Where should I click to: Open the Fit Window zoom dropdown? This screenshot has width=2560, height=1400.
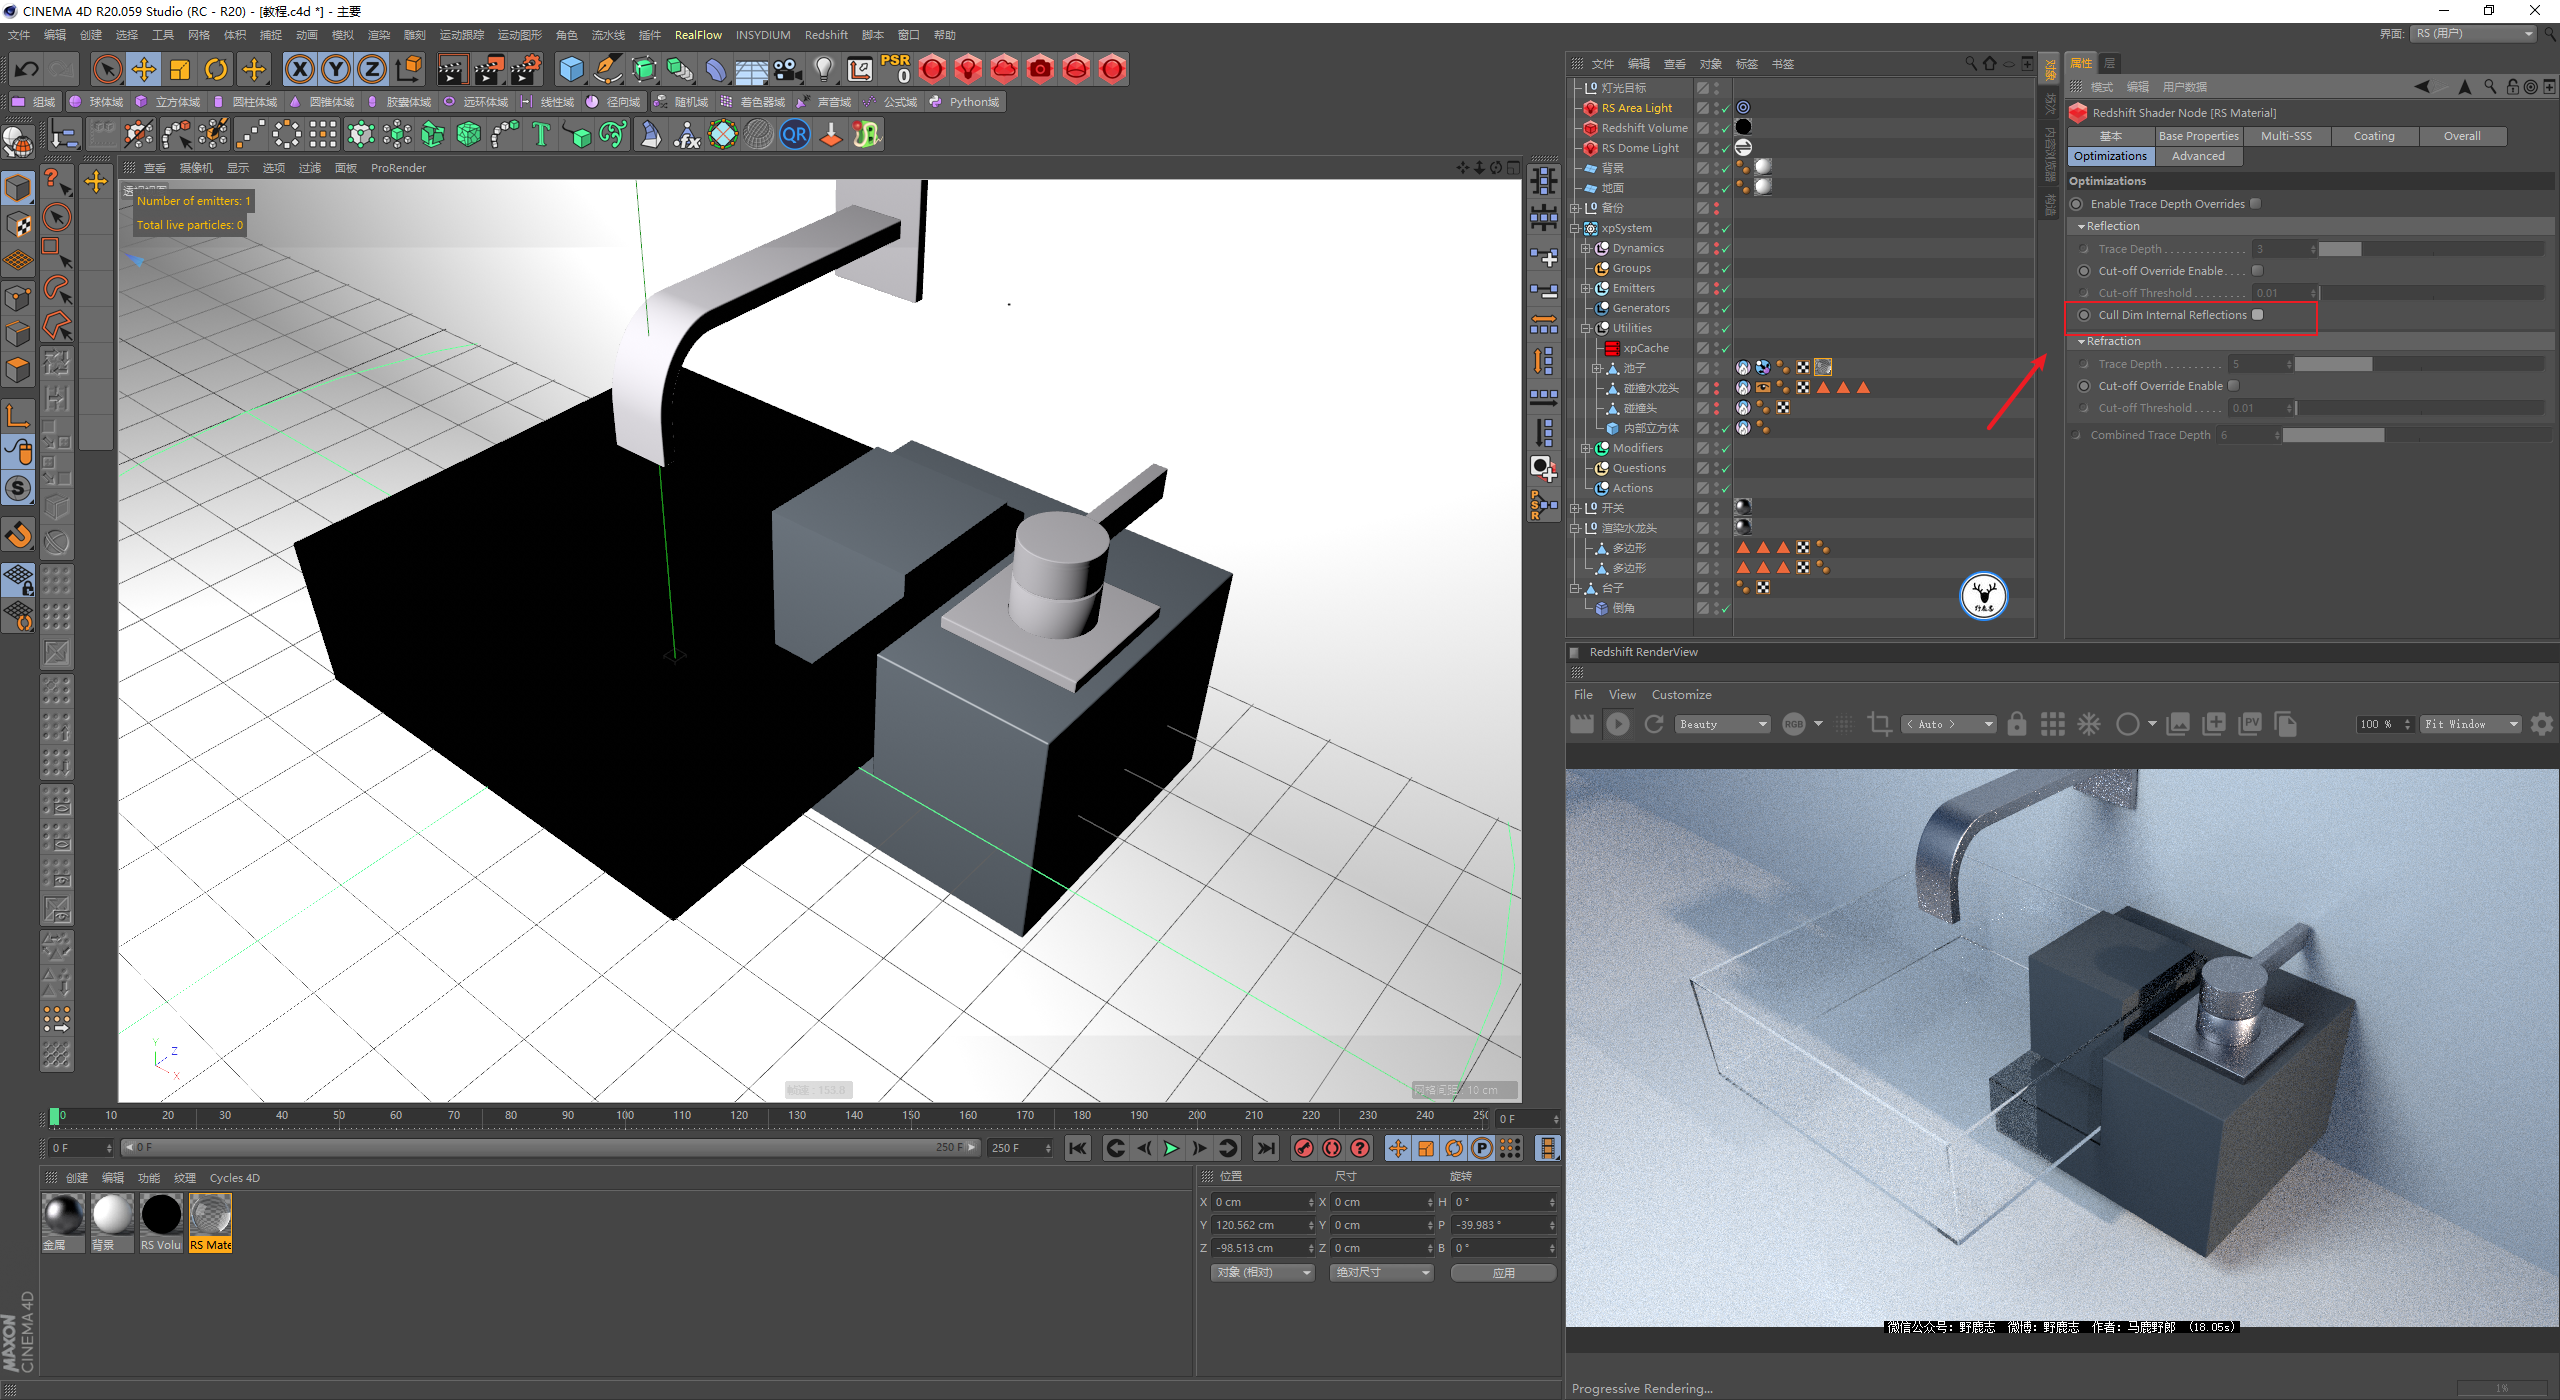(2468, 724)
